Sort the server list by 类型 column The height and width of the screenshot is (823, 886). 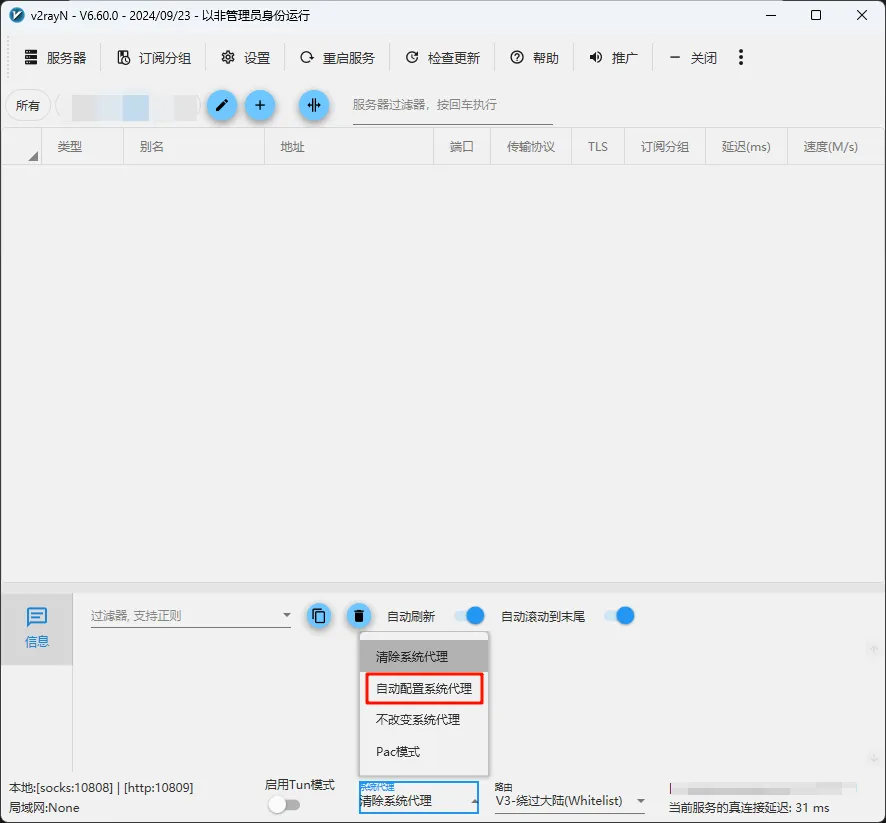82,147
